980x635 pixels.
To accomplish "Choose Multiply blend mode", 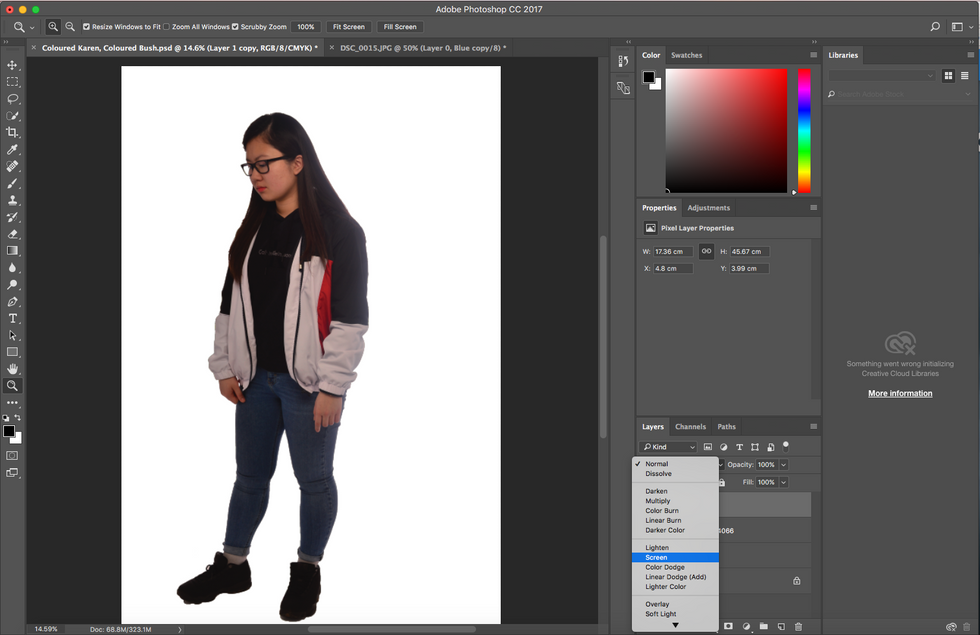I will click(x=675, y=501).
